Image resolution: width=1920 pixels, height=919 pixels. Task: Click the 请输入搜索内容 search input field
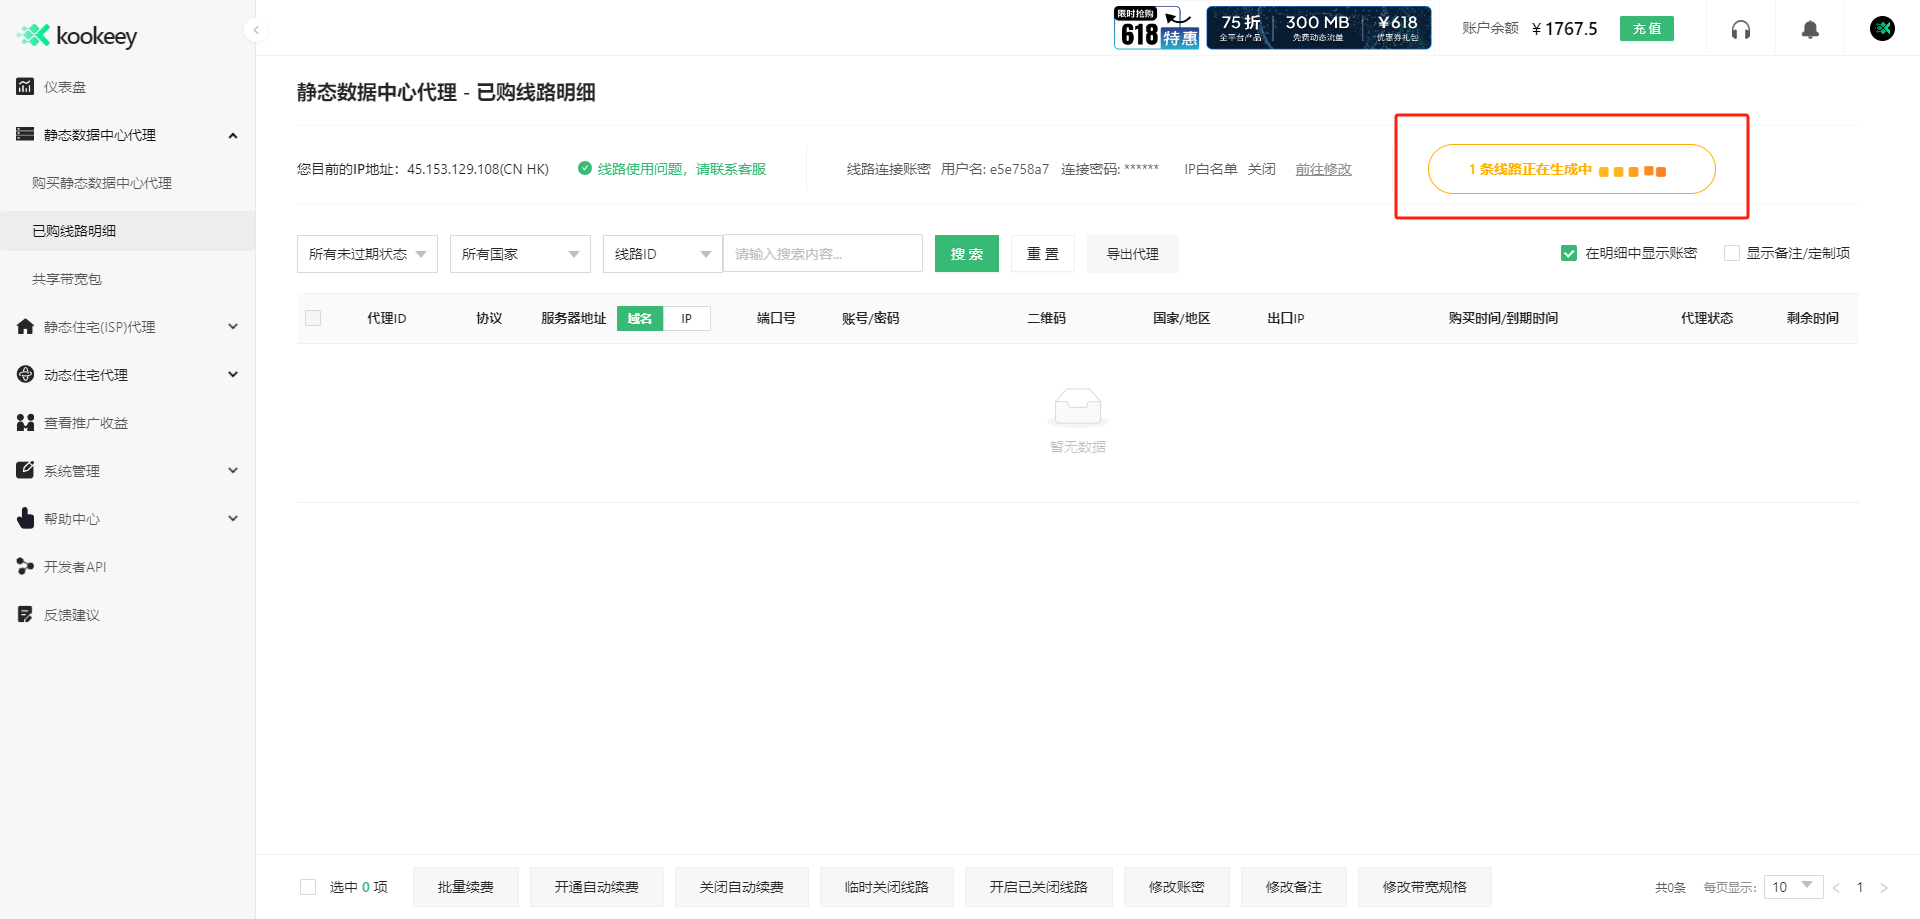click(x=822, y=253)
